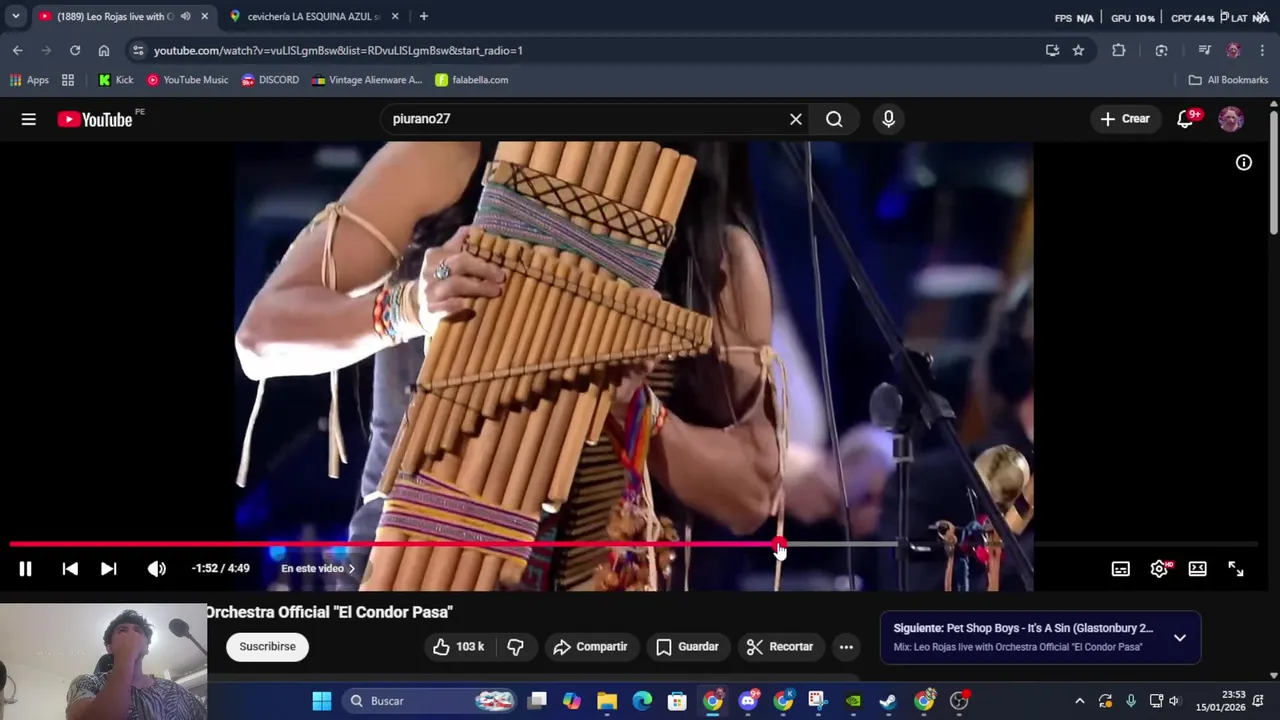Switch to the Leo Rojas YouTube tab
Viewport: 1280px width, 720px height.
pos(115,16)
